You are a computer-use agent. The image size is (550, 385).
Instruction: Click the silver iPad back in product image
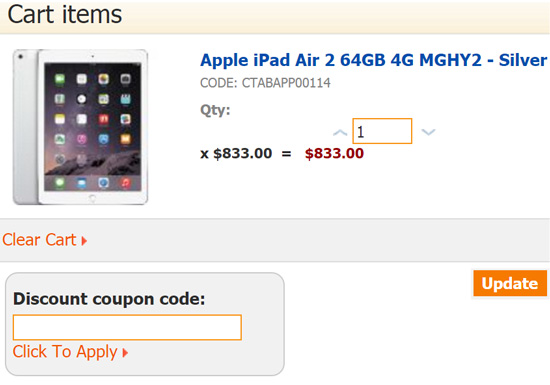pos(25,126)
